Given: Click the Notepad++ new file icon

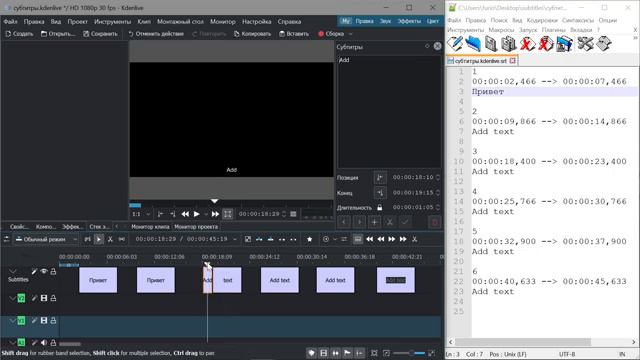Looking at the screenshot, I should tap(455, 44).
